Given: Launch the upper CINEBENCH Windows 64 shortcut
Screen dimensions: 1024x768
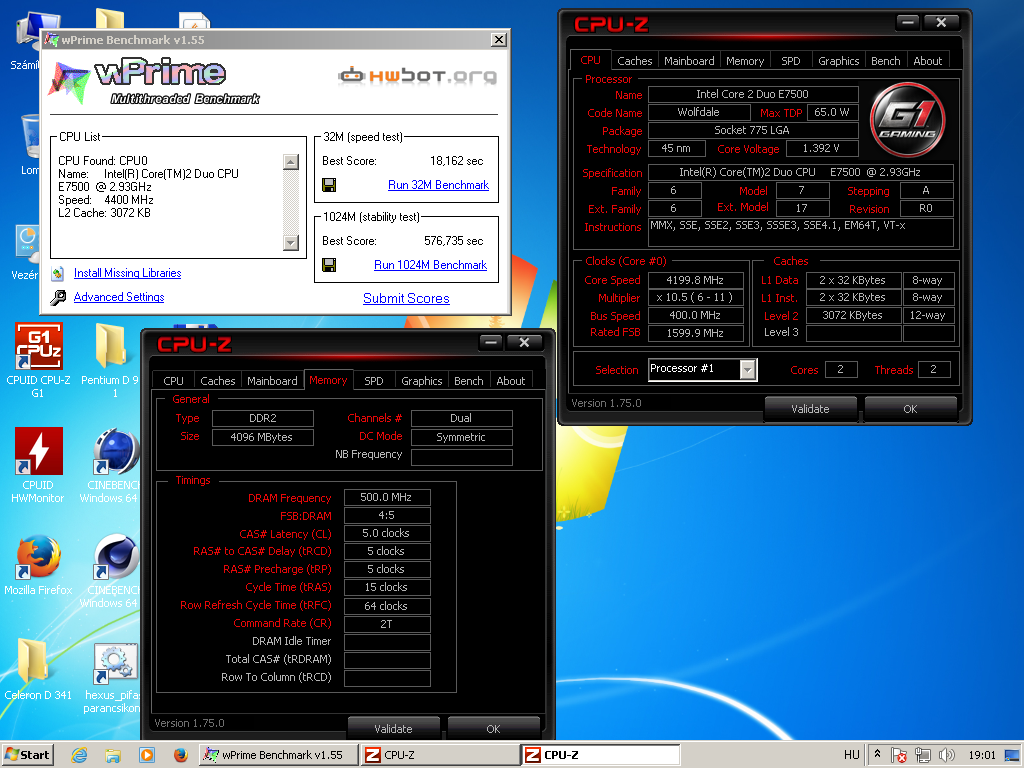Looking at the screenshot, I should click(x=116, y=451).
